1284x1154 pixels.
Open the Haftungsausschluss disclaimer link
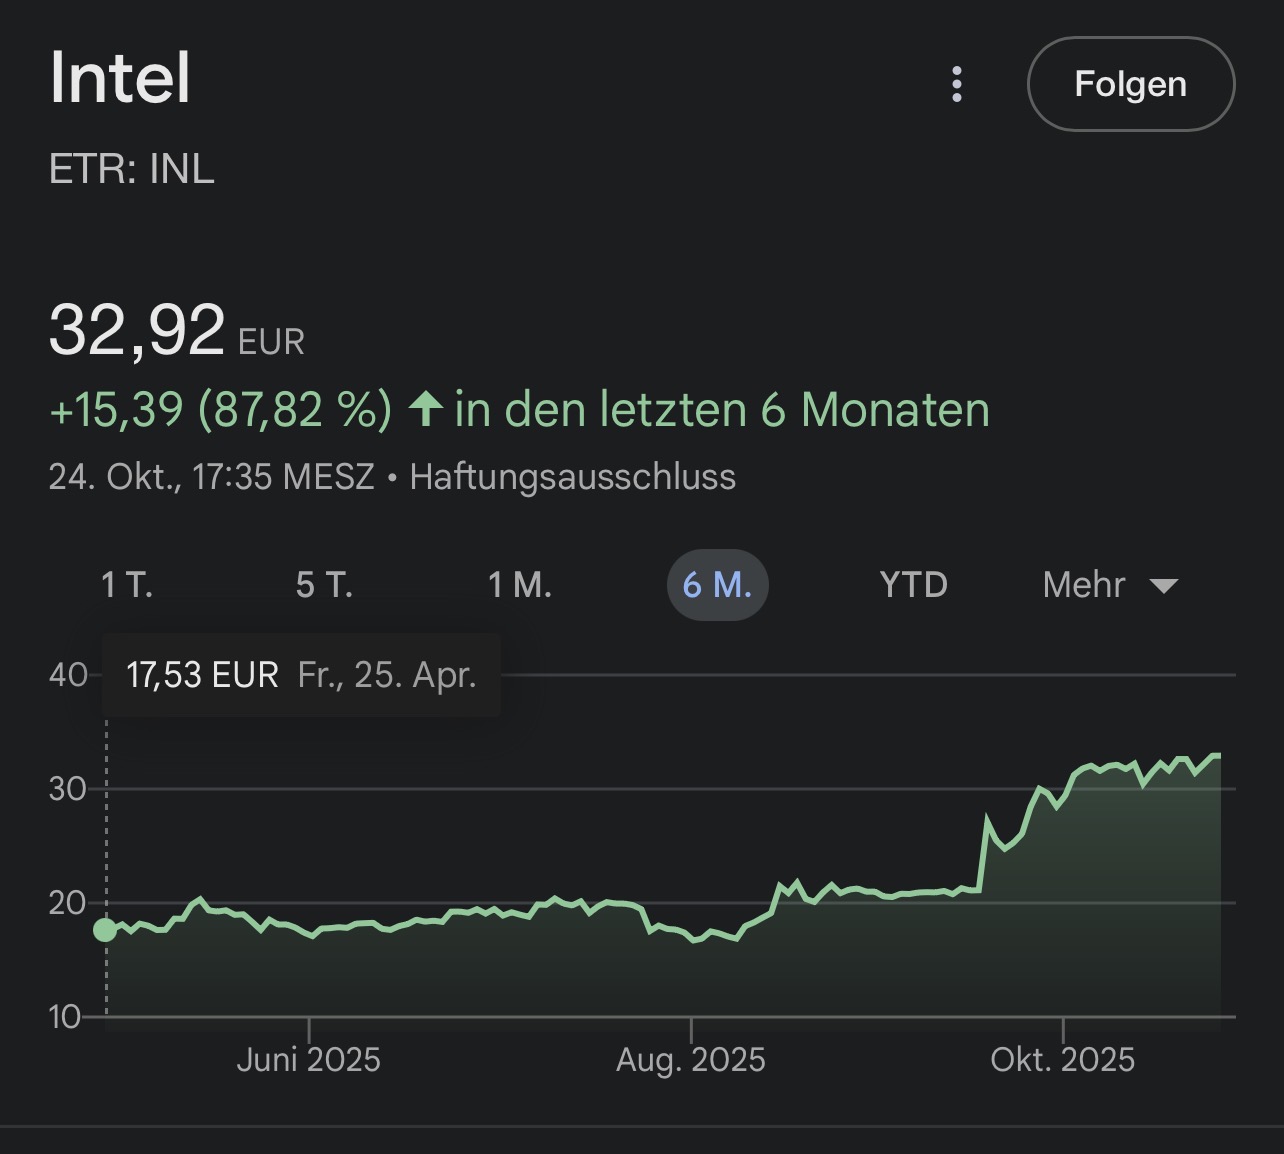(x=572, y=477)
